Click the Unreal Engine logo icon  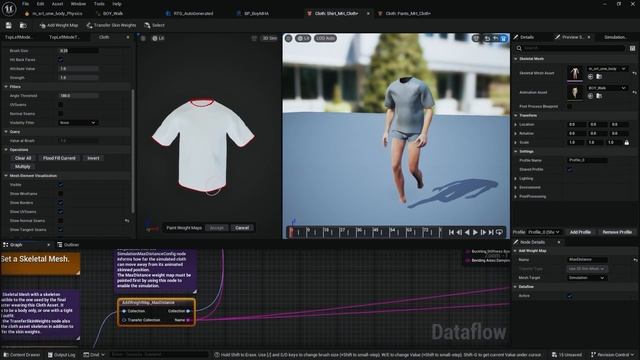point(9,9)
